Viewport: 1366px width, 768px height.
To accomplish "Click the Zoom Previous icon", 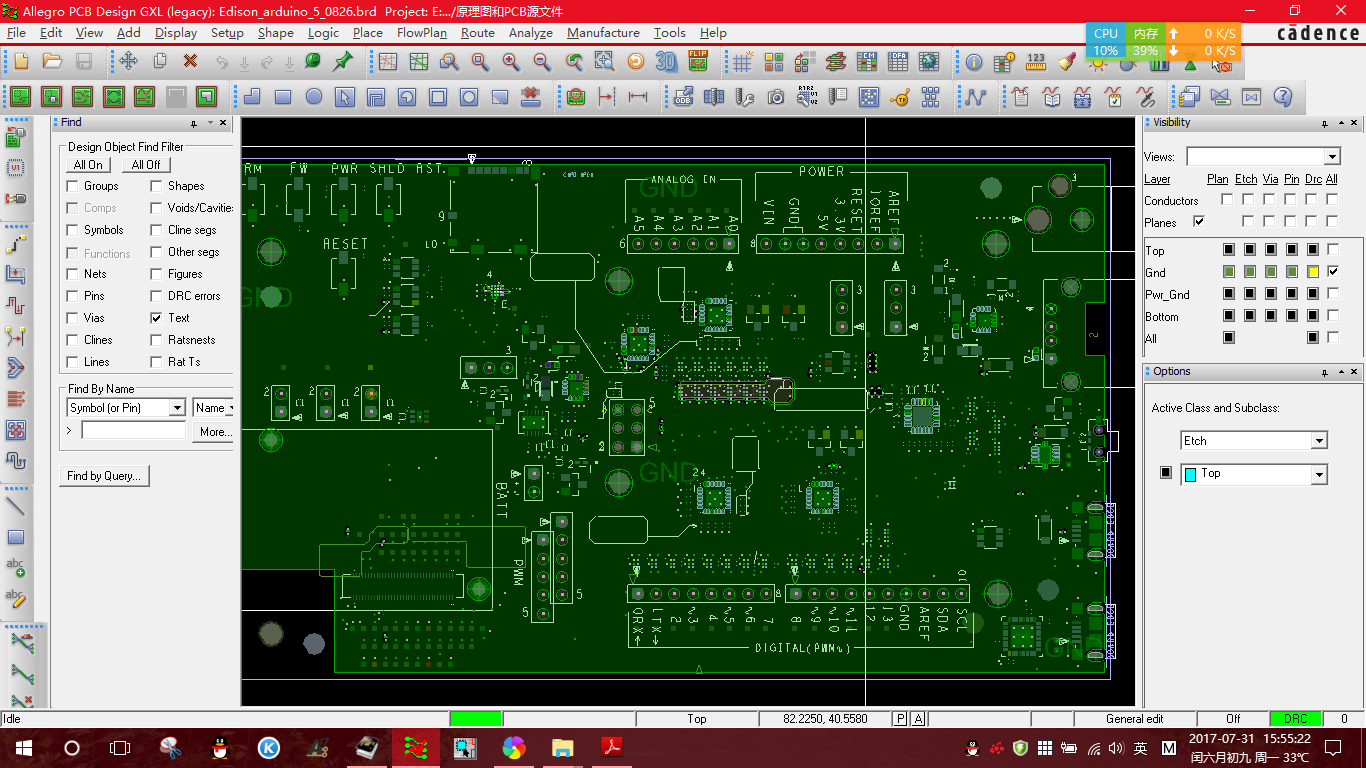I will pos(573,62).
